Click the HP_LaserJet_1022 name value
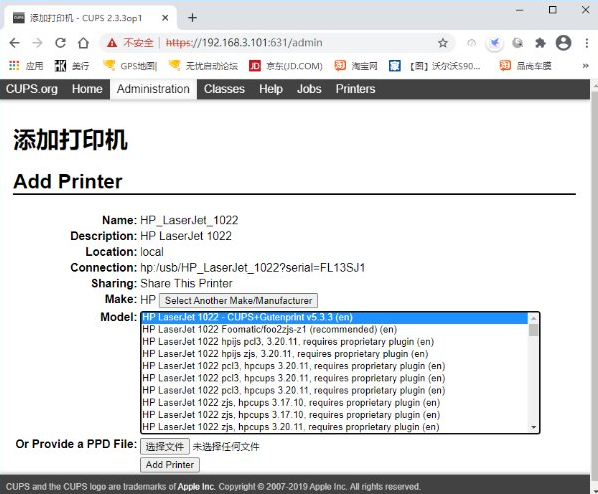This screenshot has height=494, width=598. click(x=189, y=220)
